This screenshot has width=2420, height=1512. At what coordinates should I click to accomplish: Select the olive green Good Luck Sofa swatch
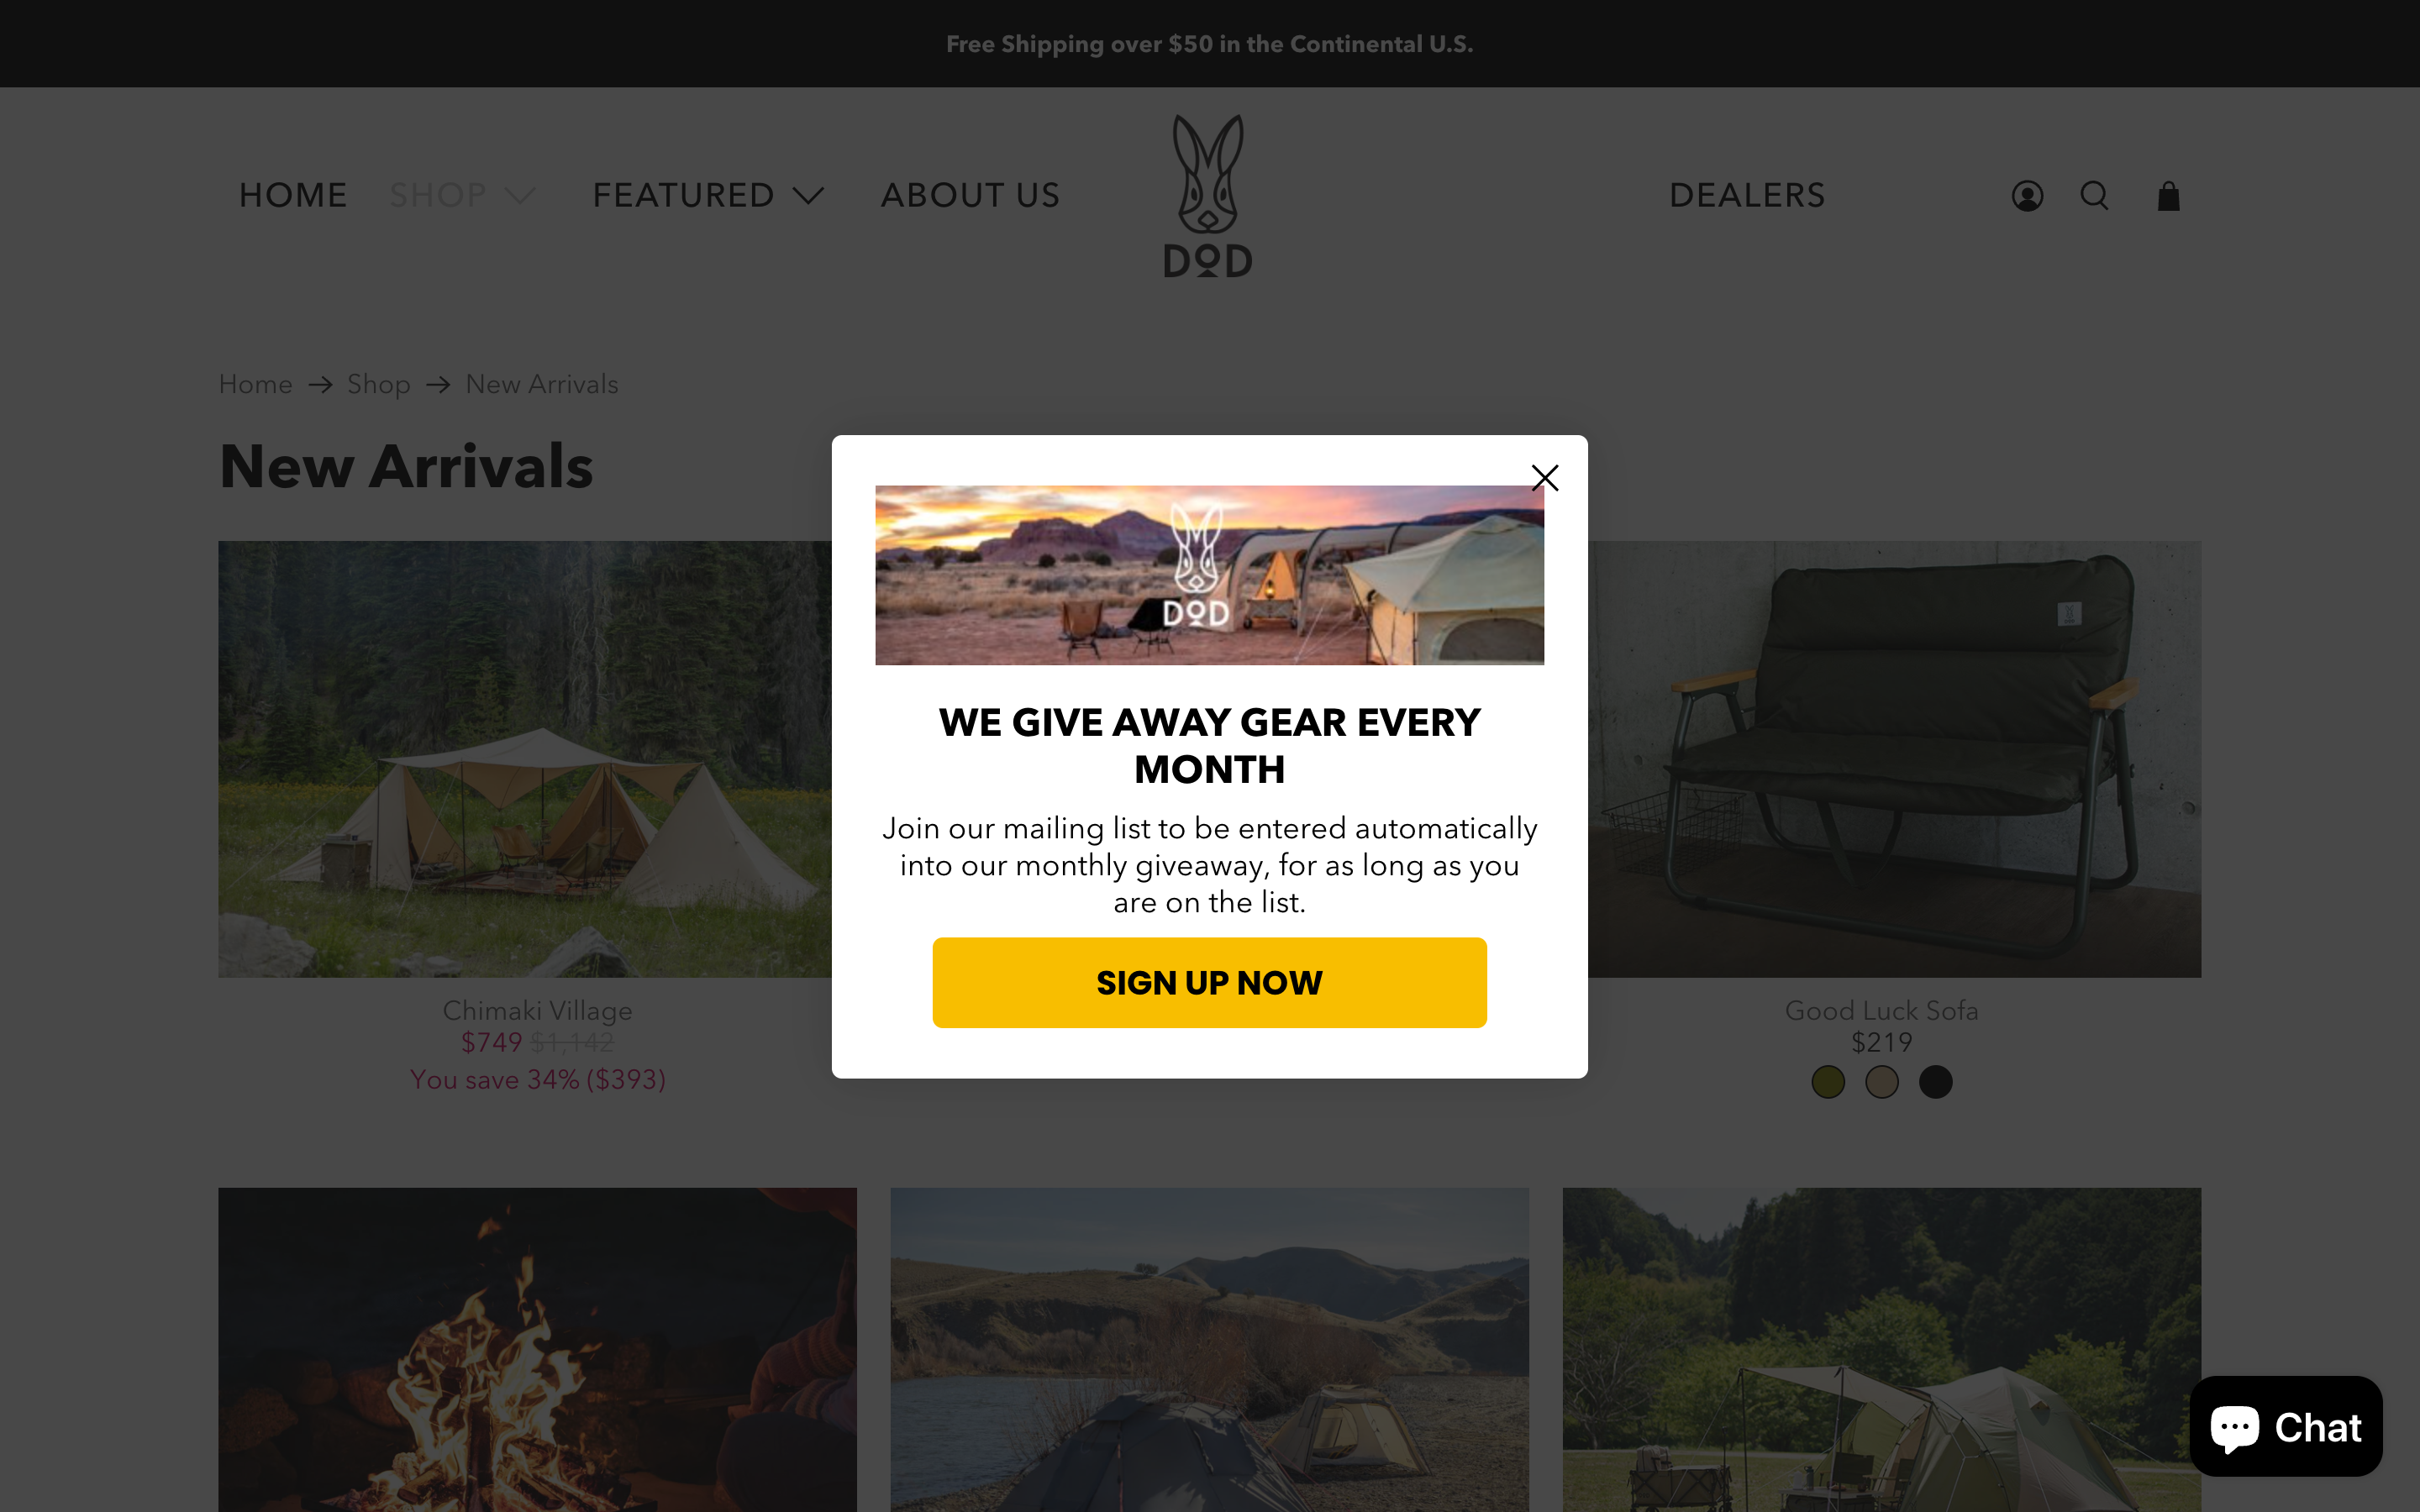1828,1082
